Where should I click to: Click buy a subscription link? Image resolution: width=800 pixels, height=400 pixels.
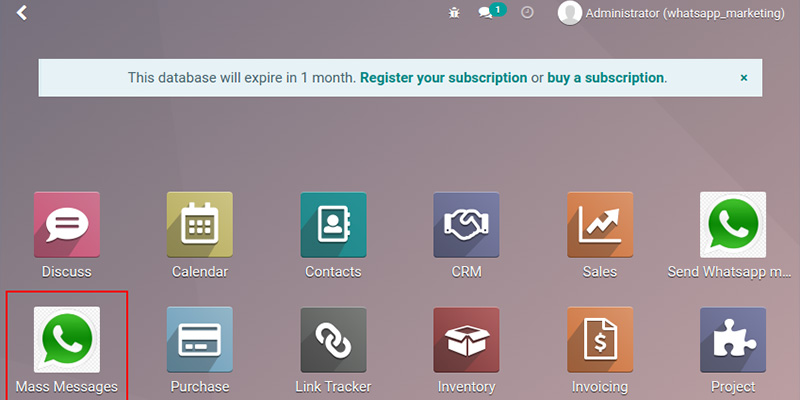coord(606,77)
